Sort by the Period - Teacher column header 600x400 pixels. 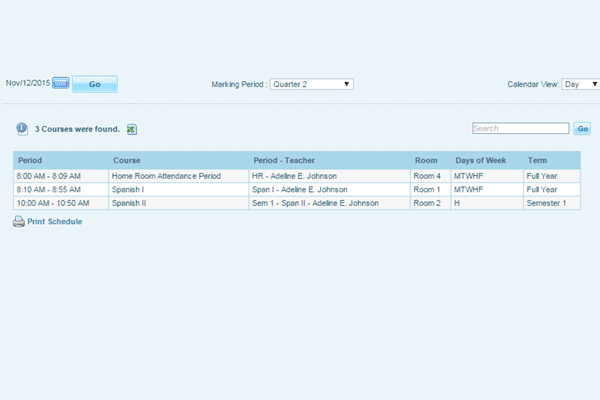pos(284,160)
